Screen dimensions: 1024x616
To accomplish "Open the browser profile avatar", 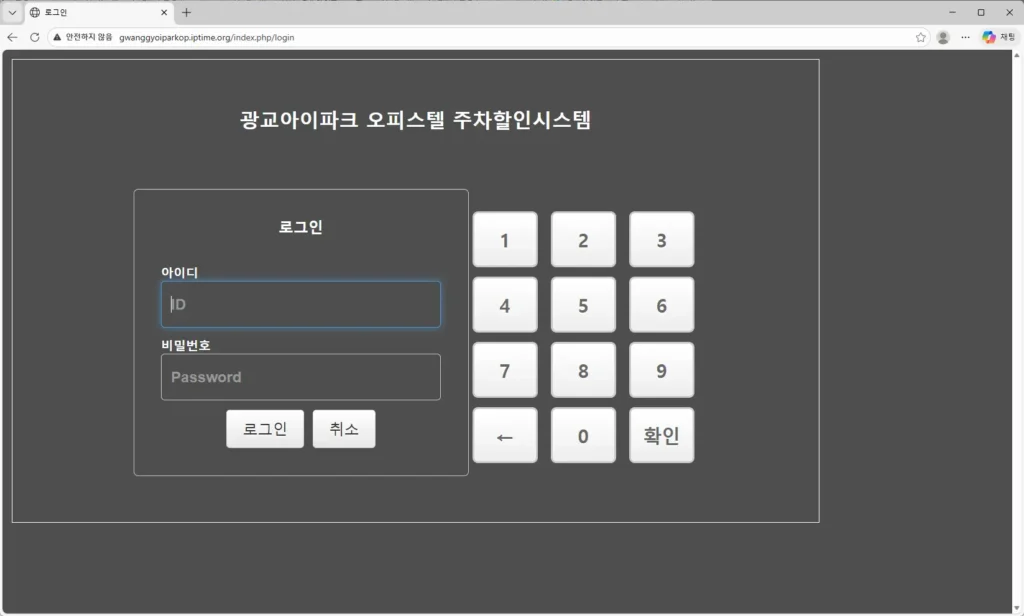I will pos(942,37).
